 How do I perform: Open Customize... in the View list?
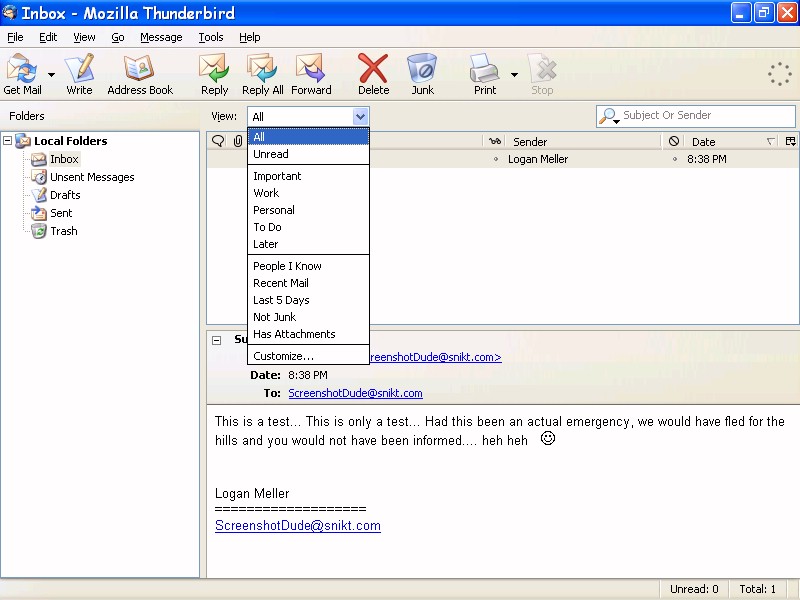[308, 356]
